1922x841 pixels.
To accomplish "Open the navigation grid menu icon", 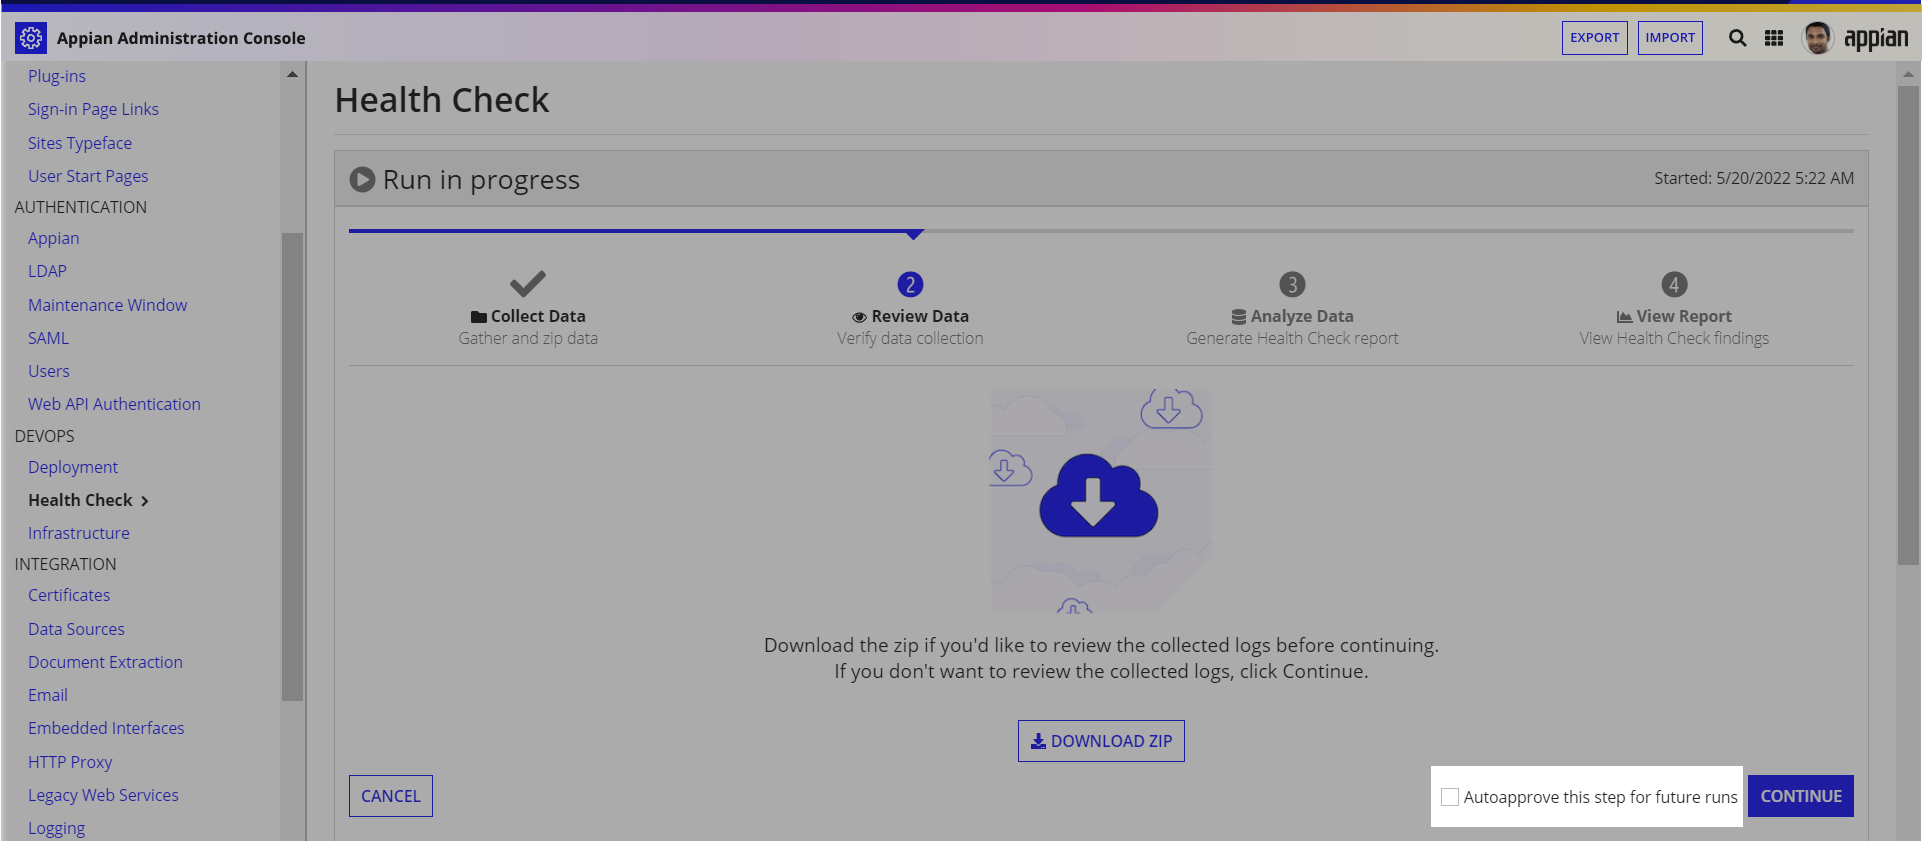I will [1774, 38].
